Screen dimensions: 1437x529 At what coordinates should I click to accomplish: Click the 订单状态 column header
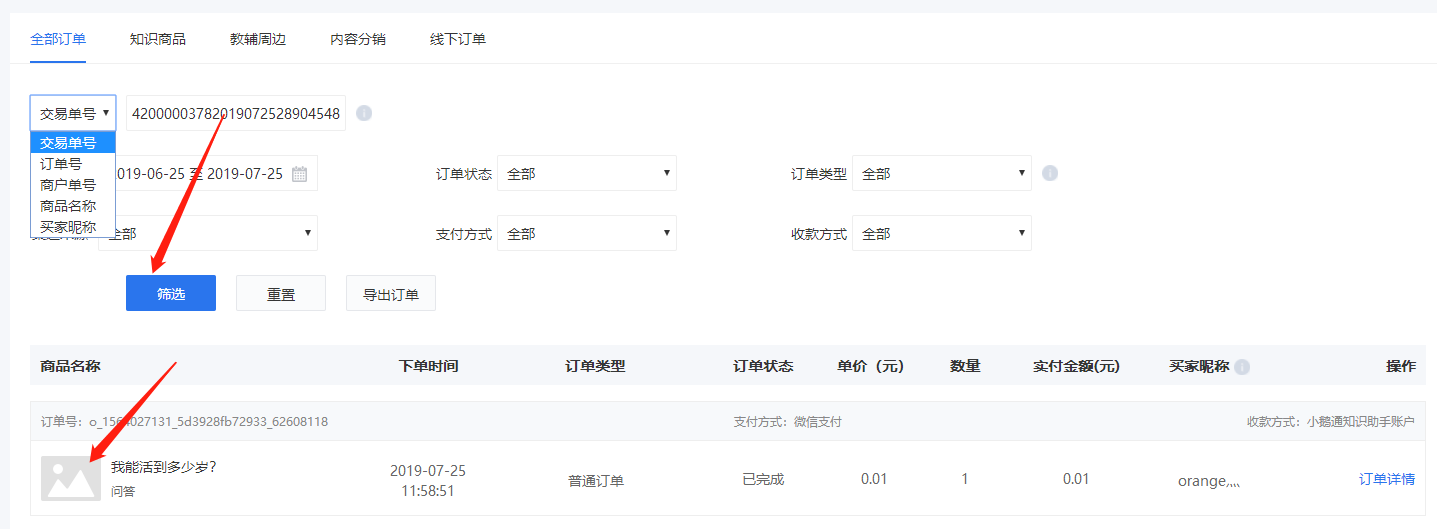click(x=763, y=366)
